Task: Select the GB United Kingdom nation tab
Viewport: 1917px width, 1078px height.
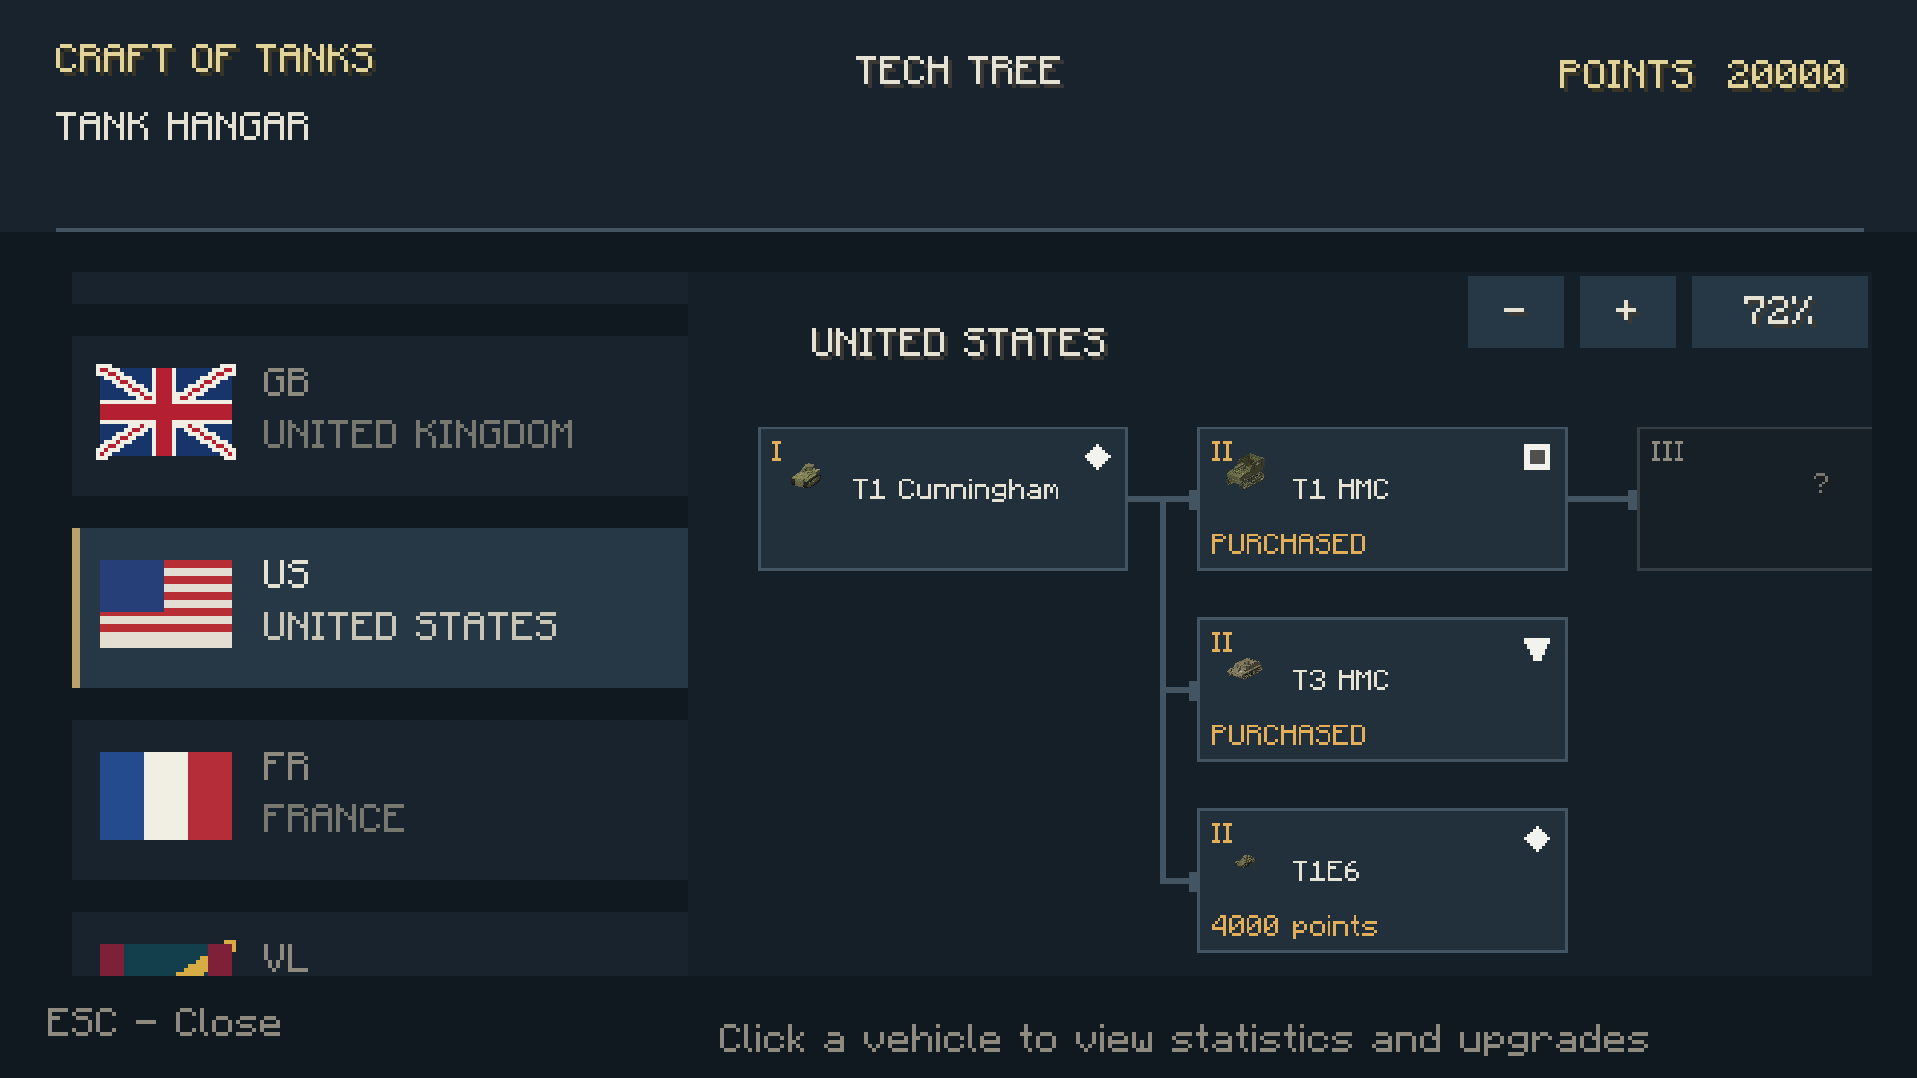Action: point(380,416)
